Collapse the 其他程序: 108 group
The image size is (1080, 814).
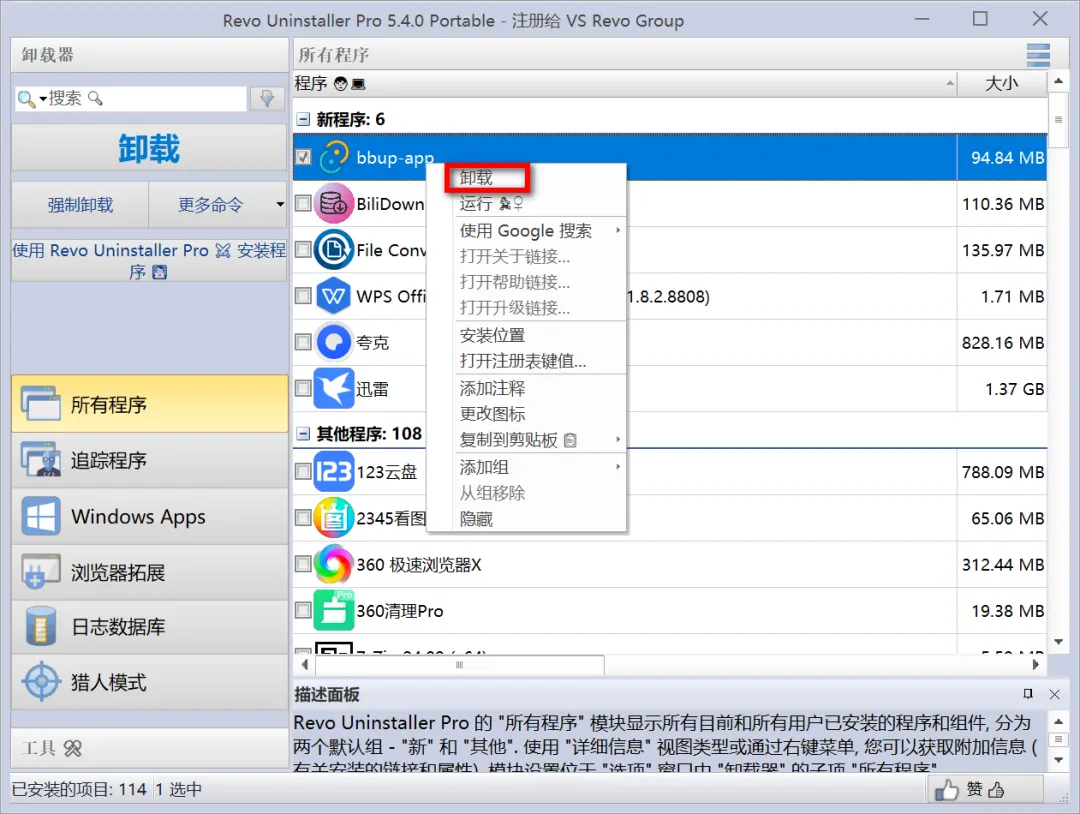(x=303, y=433)
